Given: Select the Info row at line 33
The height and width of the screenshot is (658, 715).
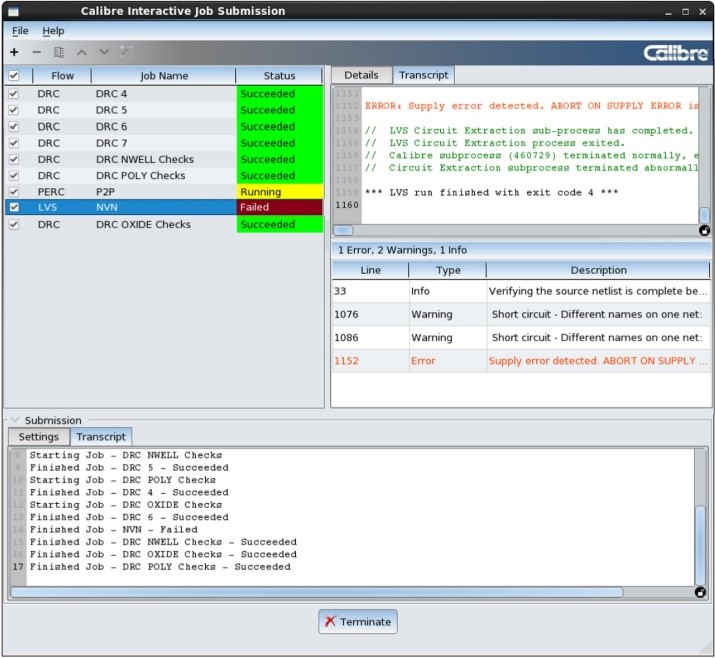Looking at the screenshot, I should (x=521, y=291).
